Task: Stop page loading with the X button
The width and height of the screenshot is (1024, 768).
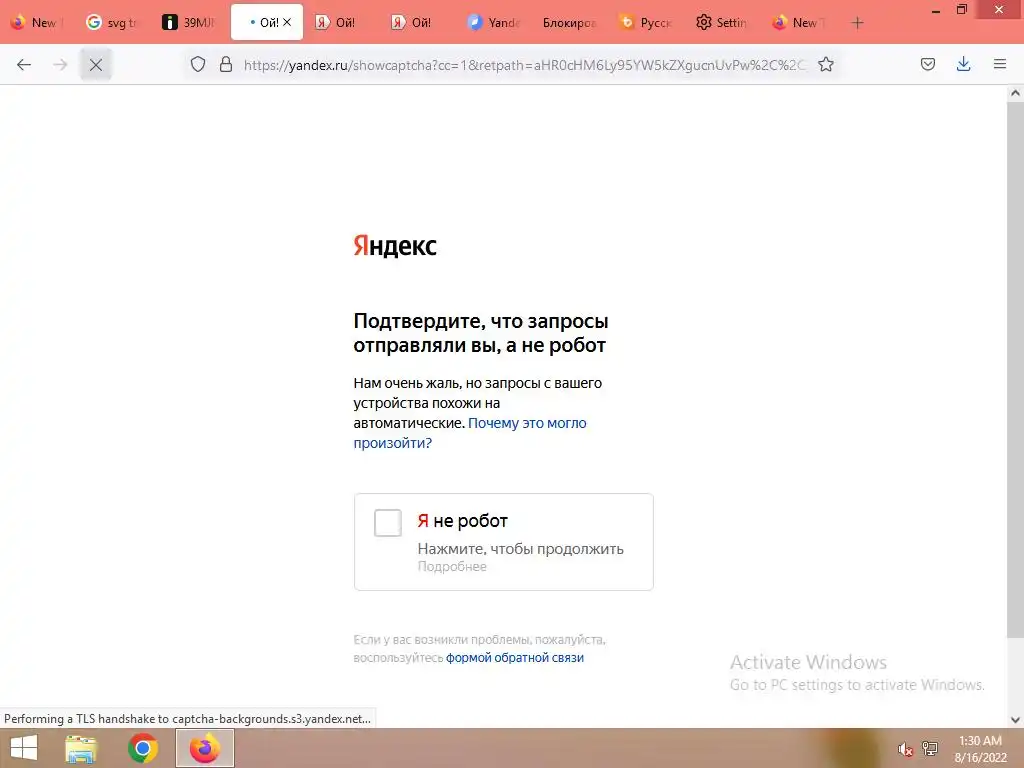Action: (x=96, y=65)
